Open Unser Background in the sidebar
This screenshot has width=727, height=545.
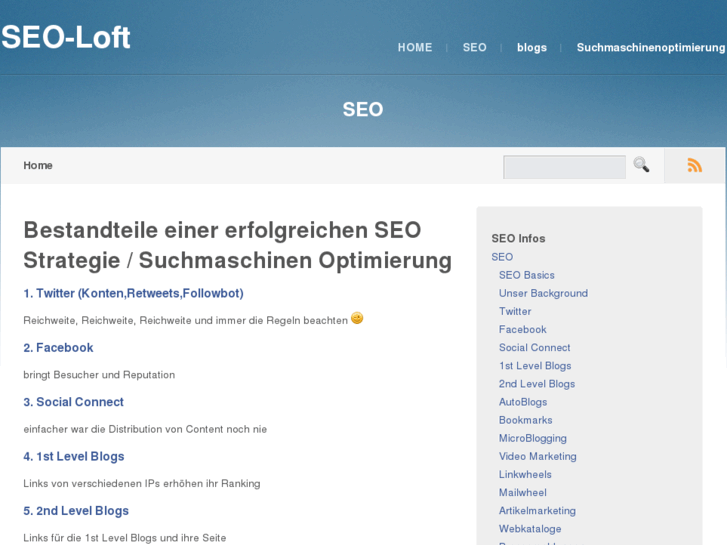pyautogui.click(x=543, y=293)
